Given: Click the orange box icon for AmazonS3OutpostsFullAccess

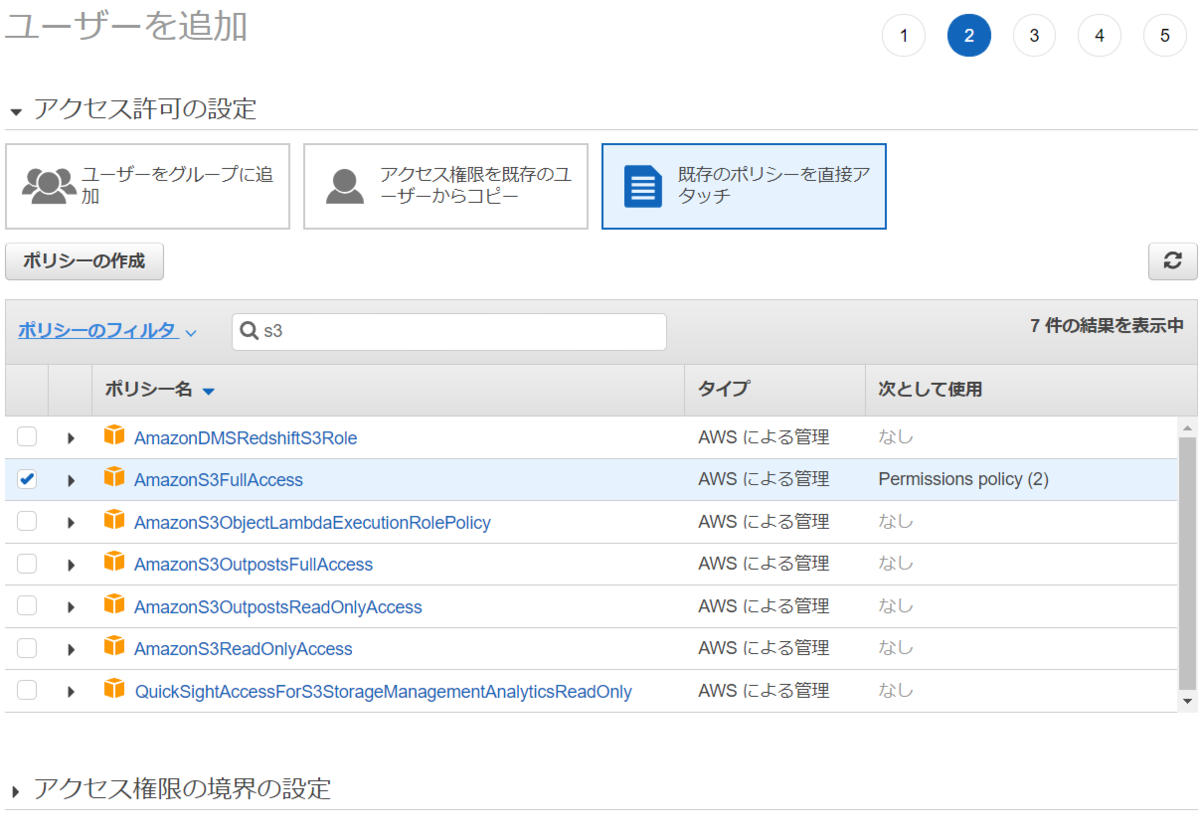Looking at the screenshot, I should pyautogui.click(x=115, y=563).
